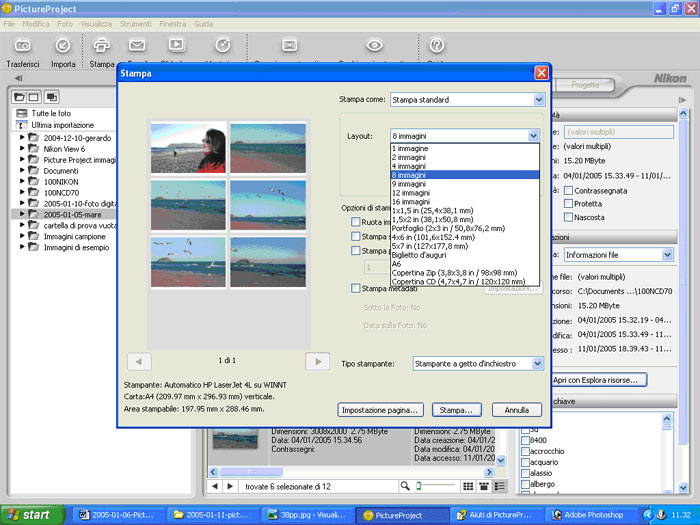Click the next-photo arrow in bottom status bar
The image size is (700, 525).
tap(230, 486)
